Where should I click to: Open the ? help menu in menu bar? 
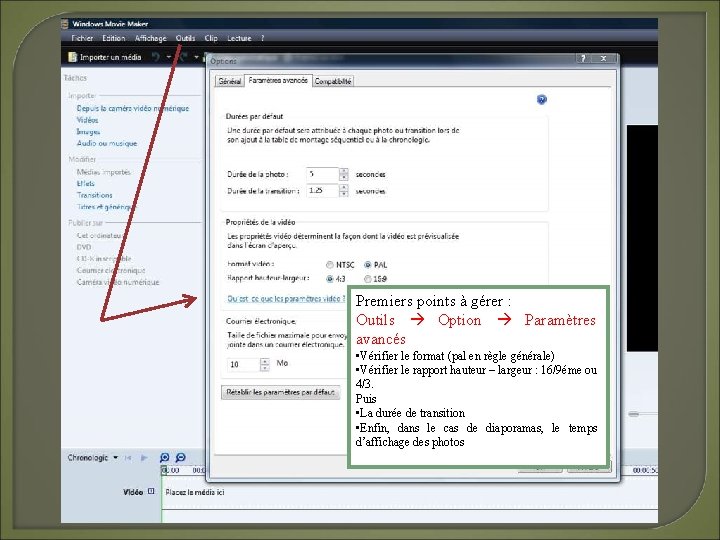[263, 38]
